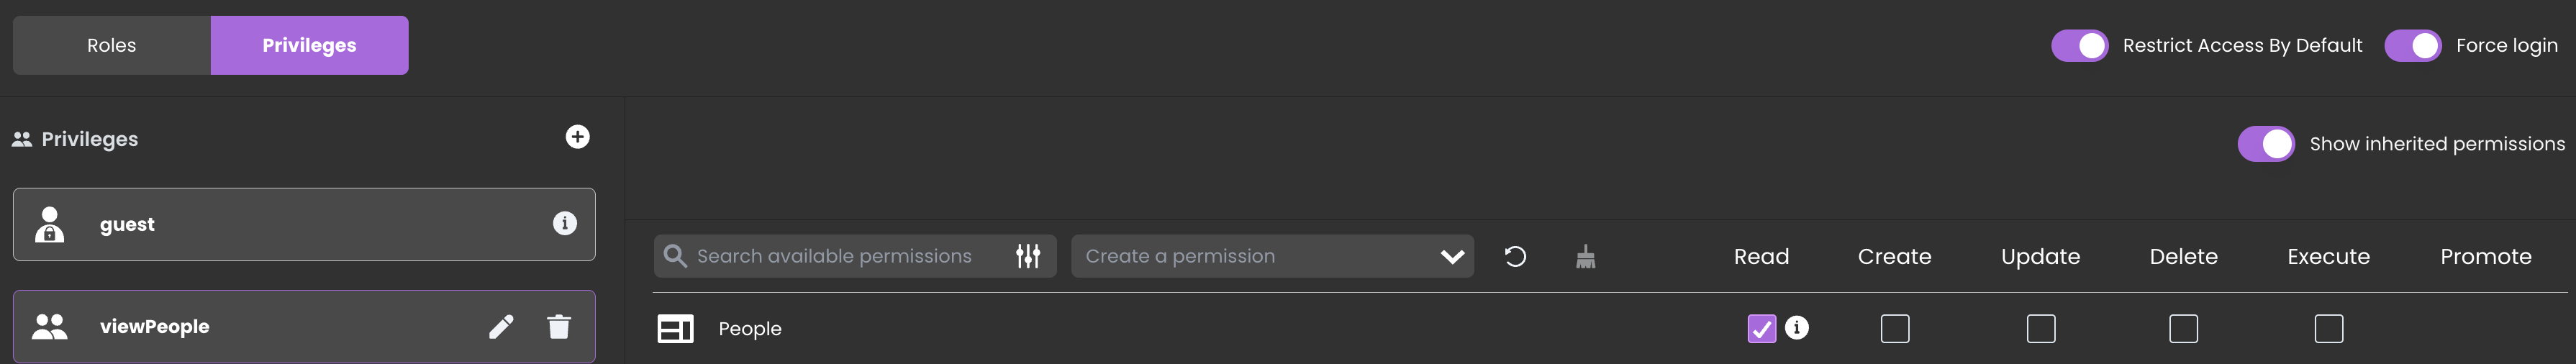Viewport: 2576px width, 364px height.
Task: Turn off Show inherited permissions toggle
Action: pyautogui.click(x=2265, y=144)
